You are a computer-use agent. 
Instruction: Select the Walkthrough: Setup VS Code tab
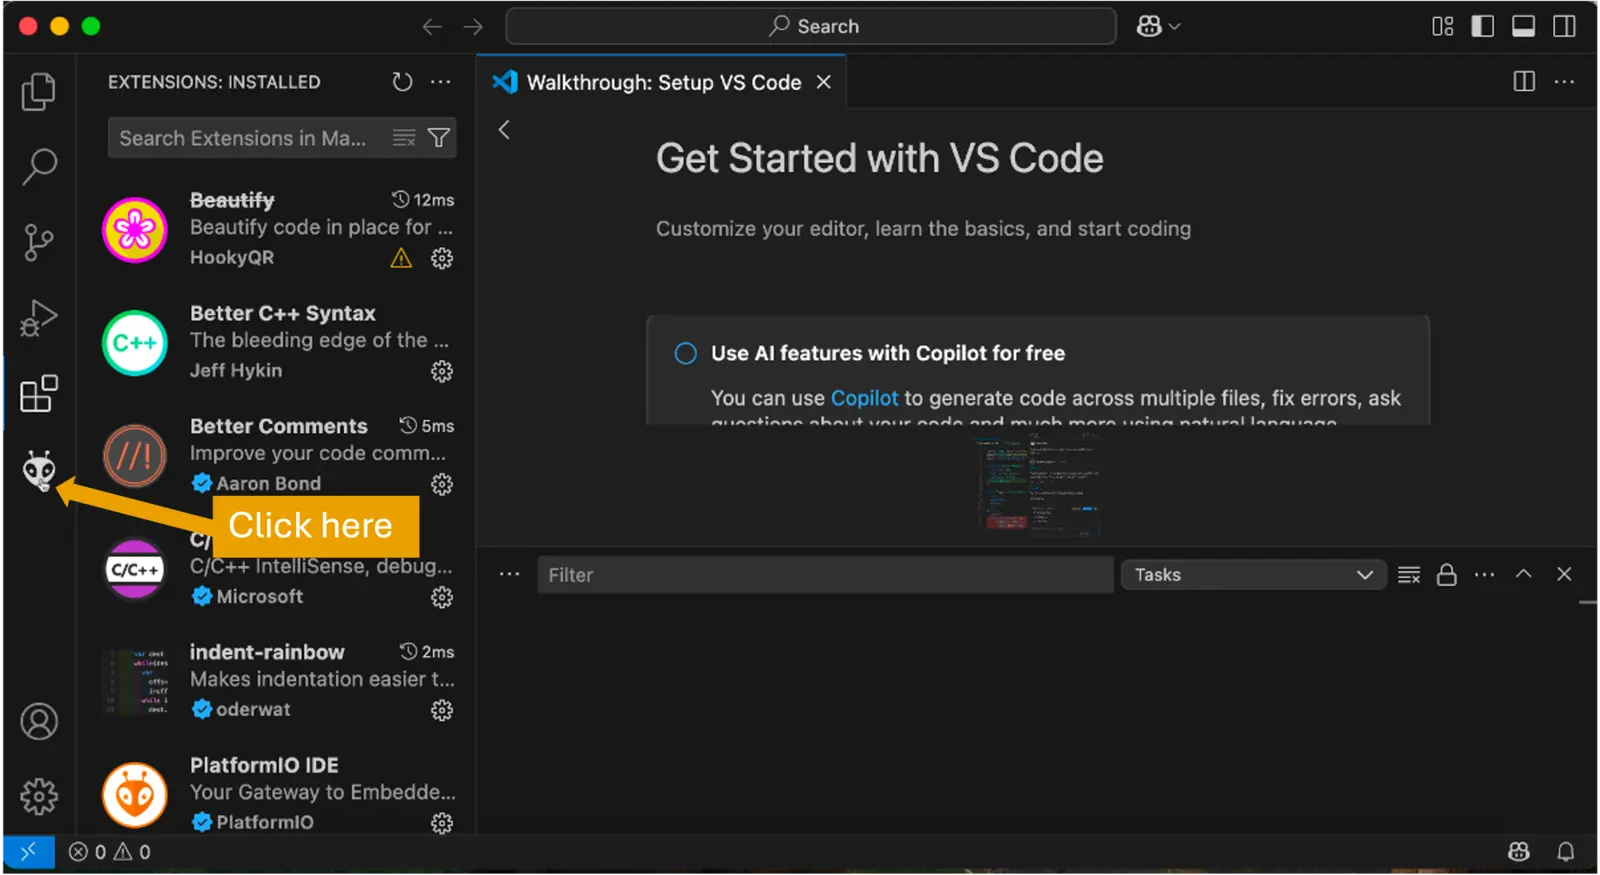coord(663,82)
